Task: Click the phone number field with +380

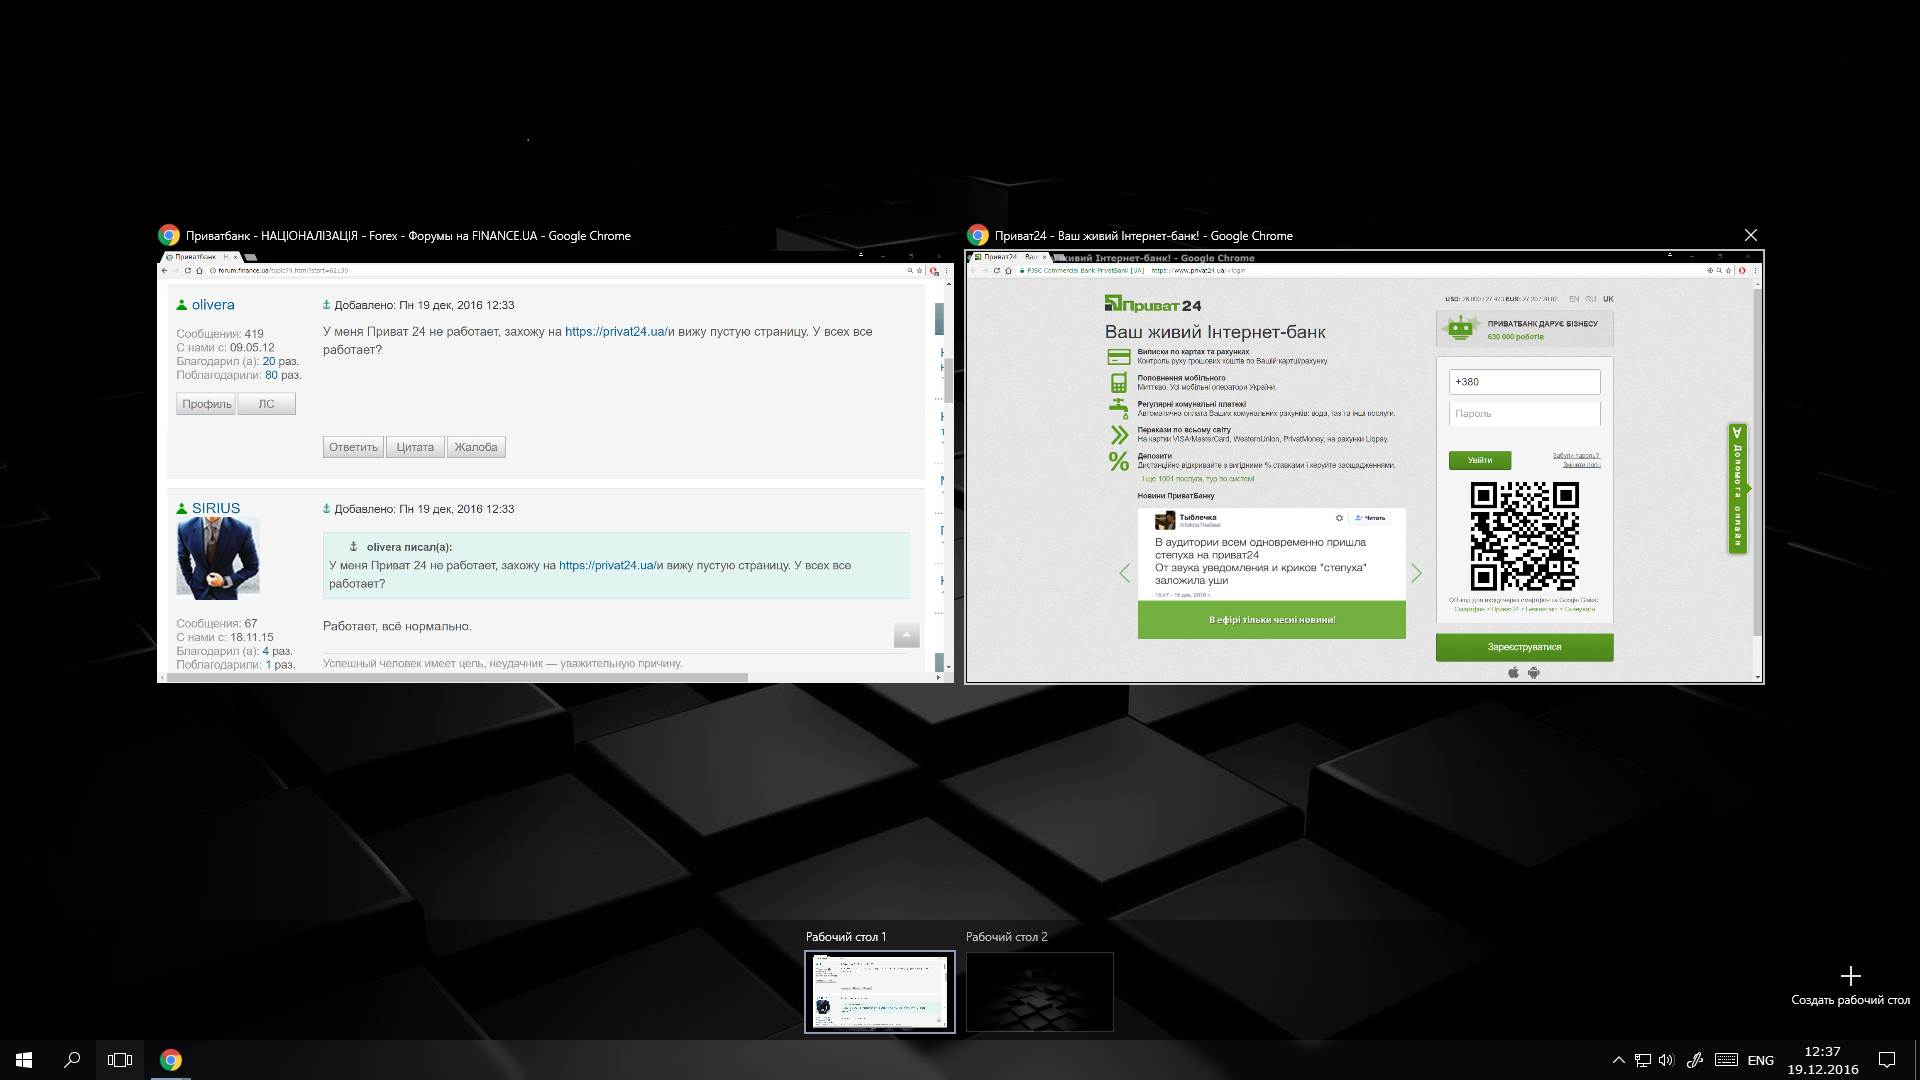Action: coord(1524,382)
